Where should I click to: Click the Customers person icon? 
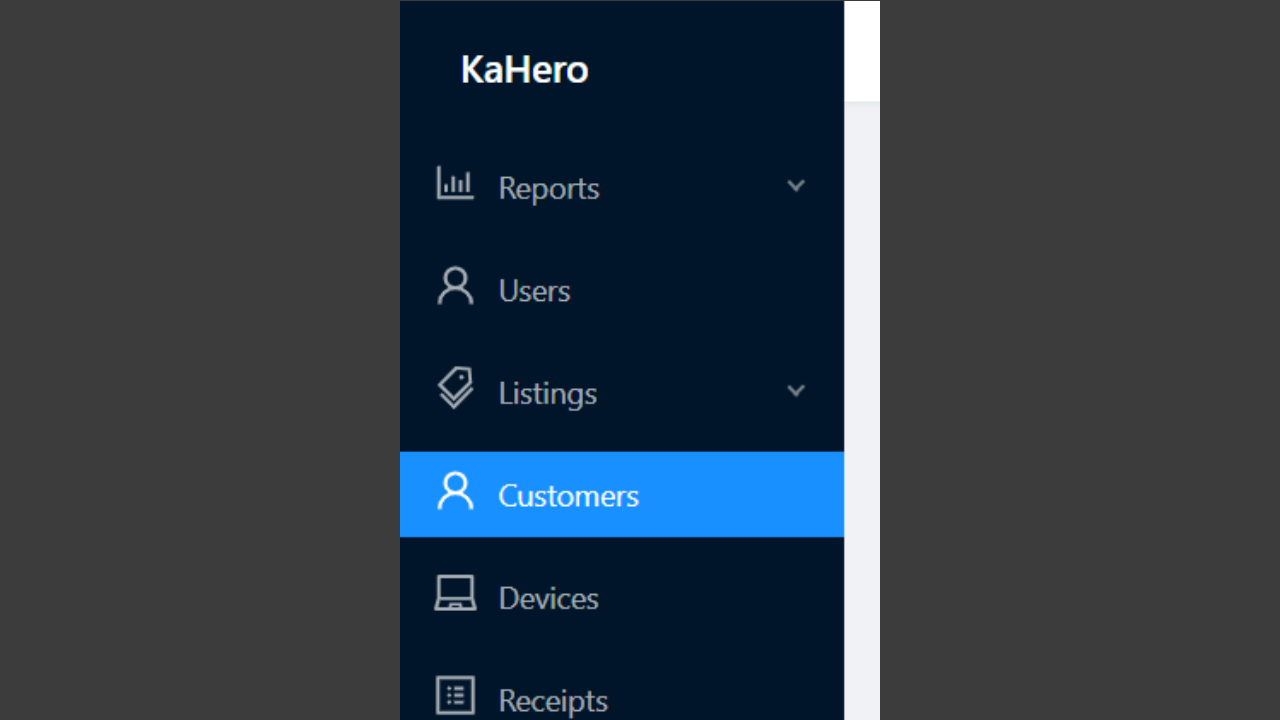455,491
